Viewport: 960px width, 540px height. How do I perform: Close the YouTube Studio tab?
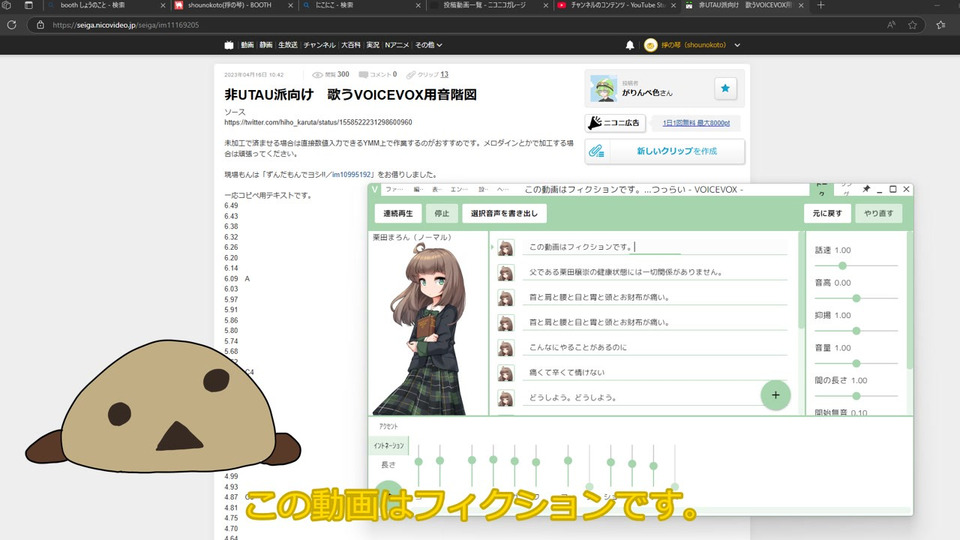pos(673,5)
